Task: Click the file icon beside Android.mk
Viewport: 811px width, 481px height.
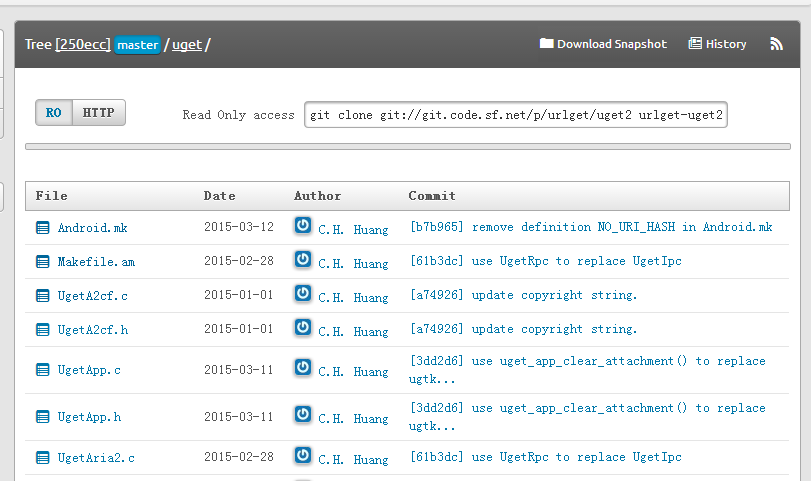Action: tap(43, 228)
